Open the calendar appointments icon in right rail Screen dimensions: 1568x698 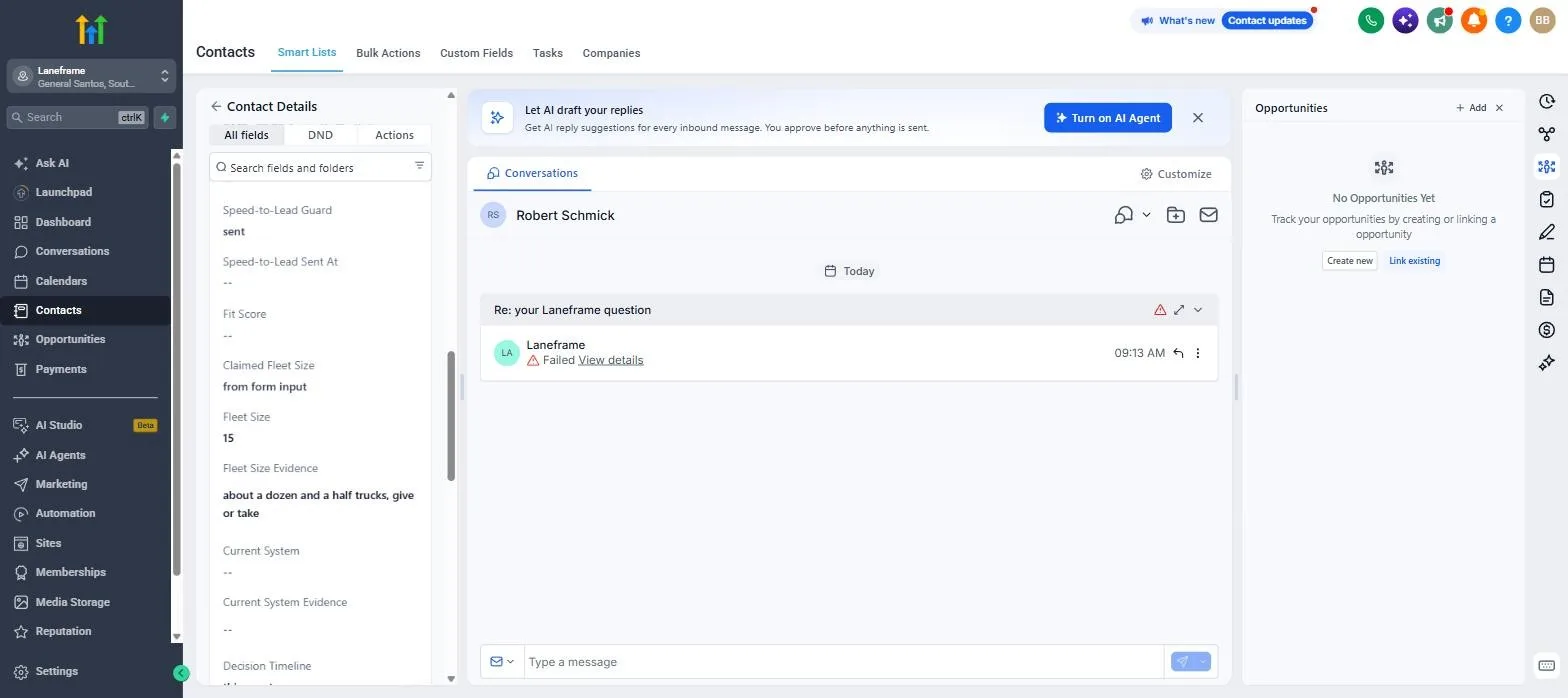[x=1547, y=265]
